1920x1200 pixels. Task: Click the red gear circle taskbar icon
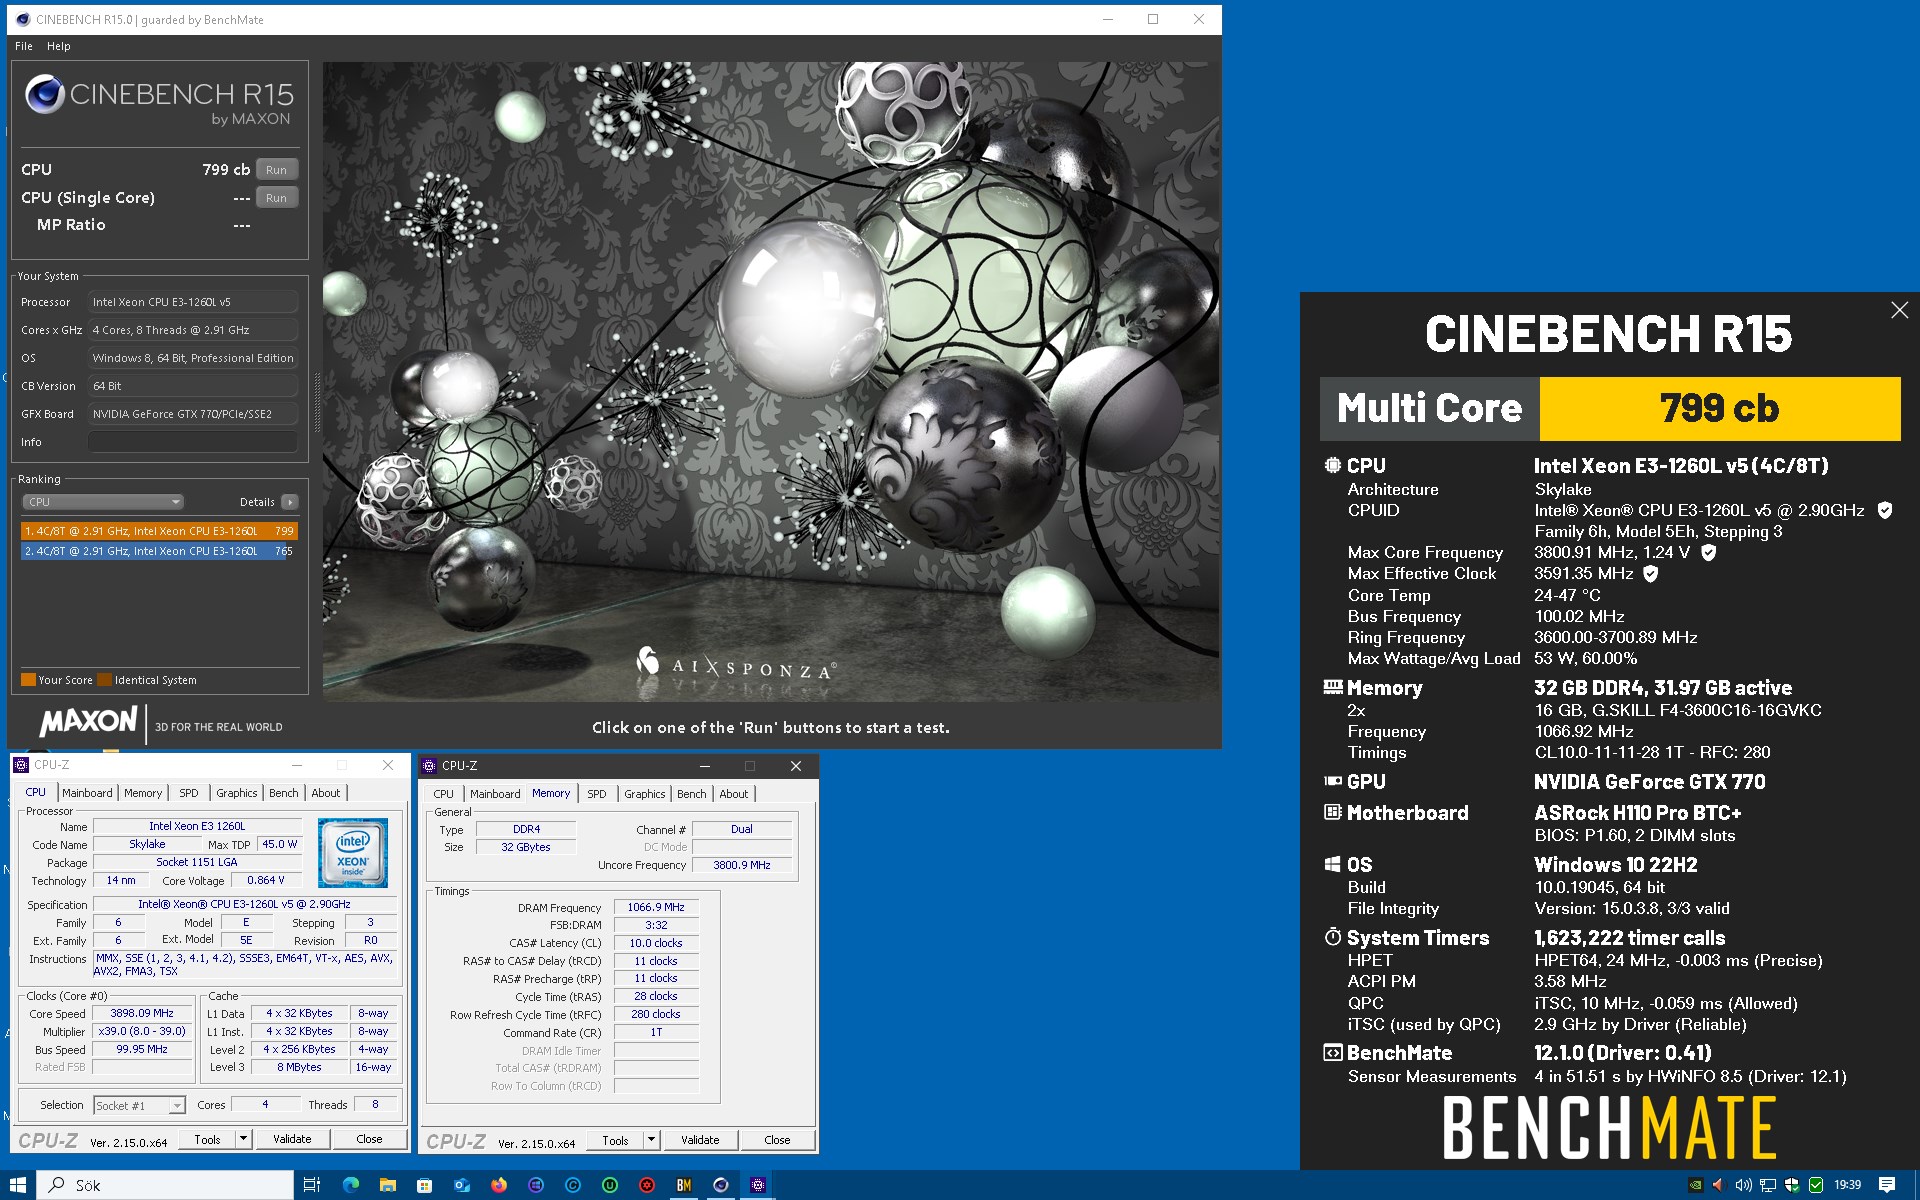(x=647, y=1185)
